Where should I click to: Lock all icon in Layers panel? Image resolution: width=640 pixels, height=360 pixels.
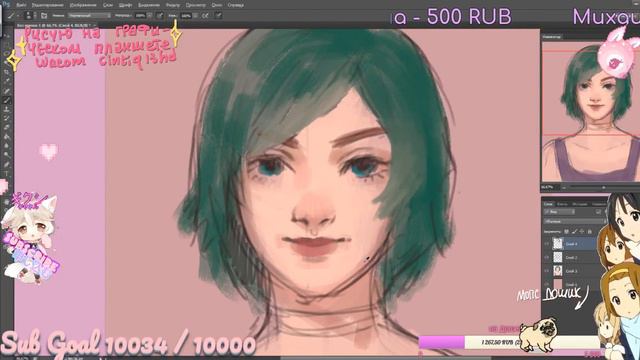(x=590, y=232)
